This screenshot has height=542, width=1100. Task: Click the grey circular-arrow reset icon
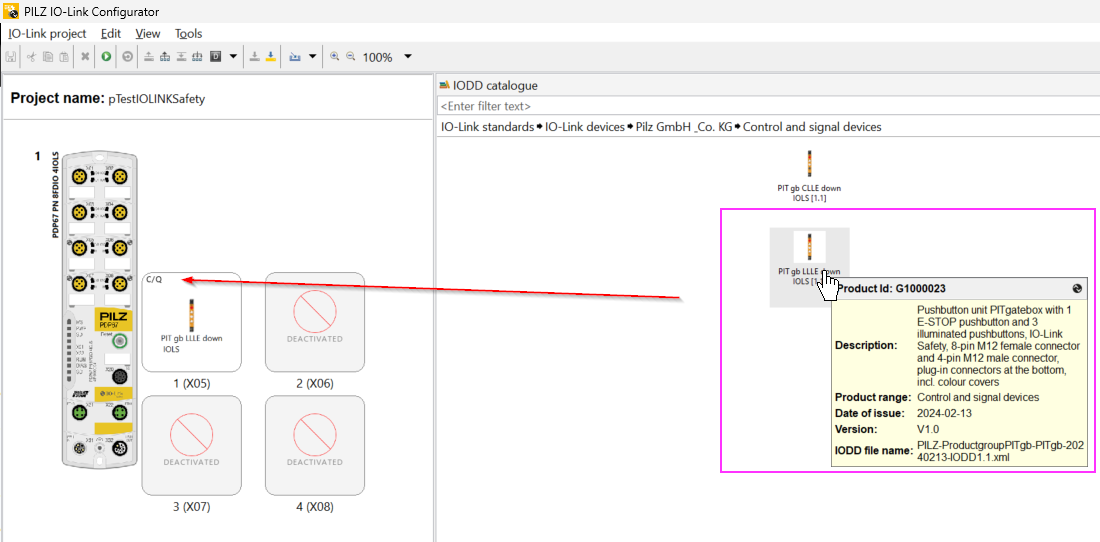click(x=127, y=57)
